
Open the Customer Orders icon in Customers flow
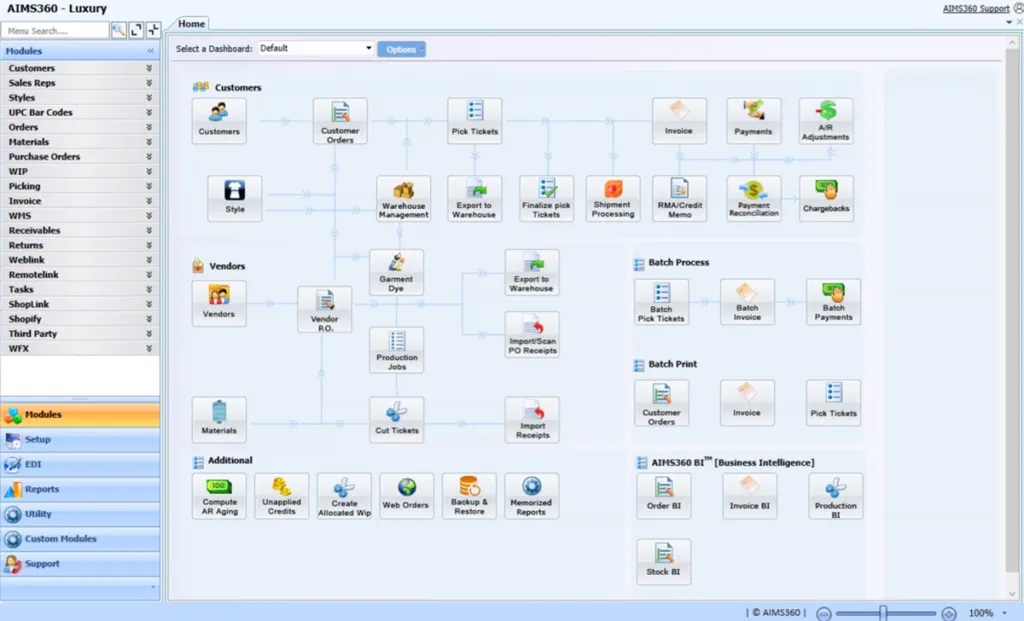click(x=340, y=121)
